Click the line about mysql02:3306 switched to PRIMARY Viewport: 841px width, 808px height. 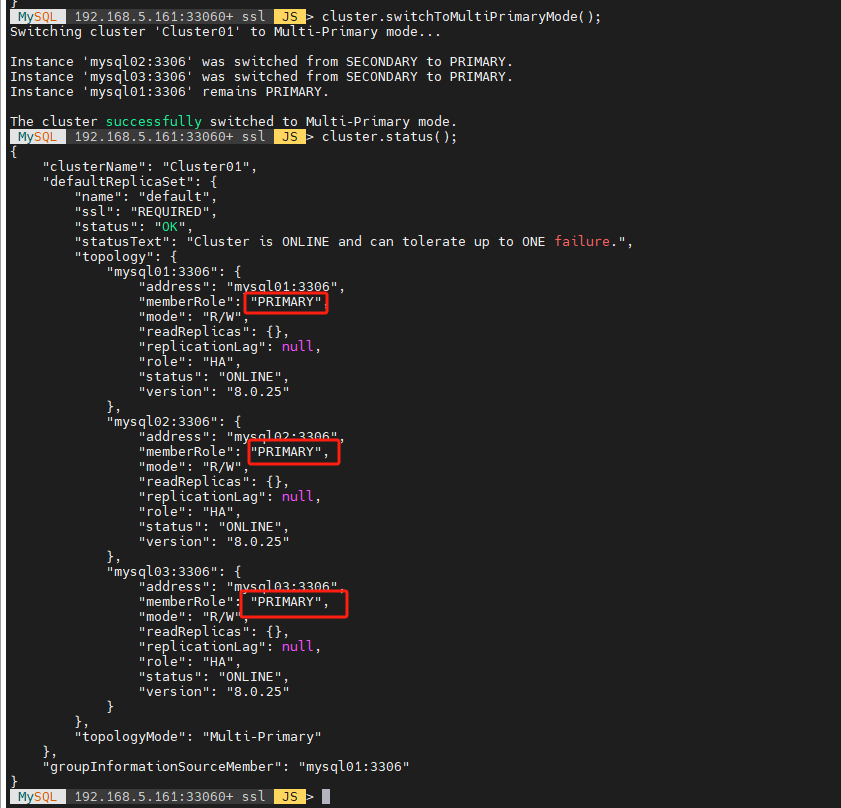(x=261, y=62)
